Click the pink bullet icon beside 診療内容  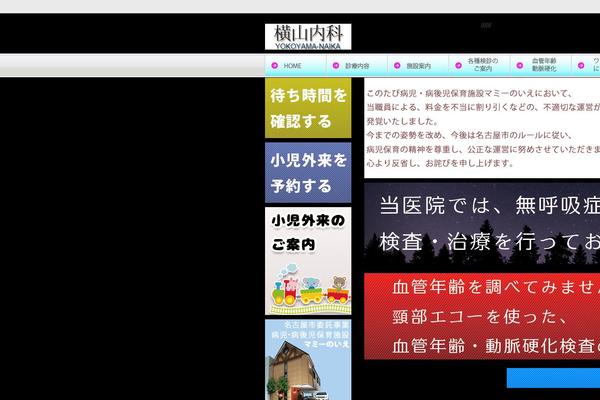tap(336, 65)
